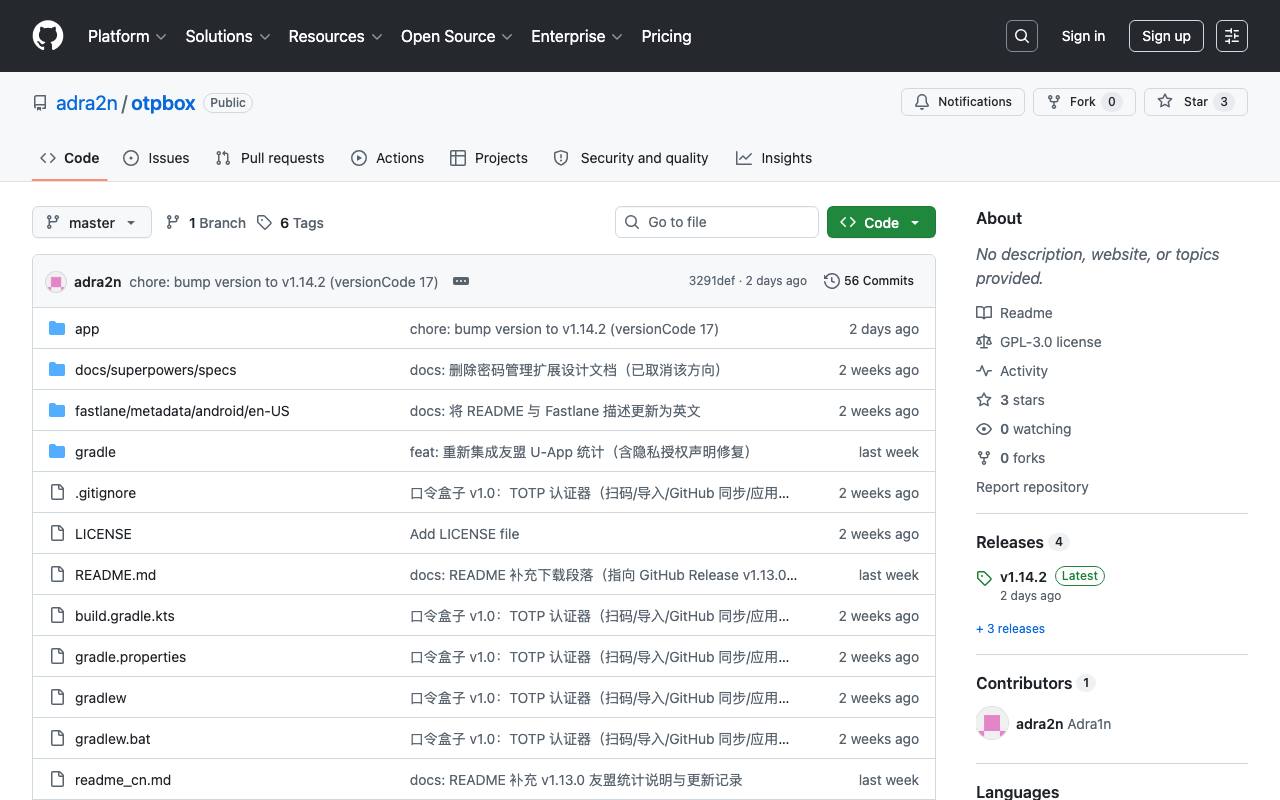Viewport: 1280px width, 800px height.
Task: Expand the Platform menu
Action: coord(127,36)
